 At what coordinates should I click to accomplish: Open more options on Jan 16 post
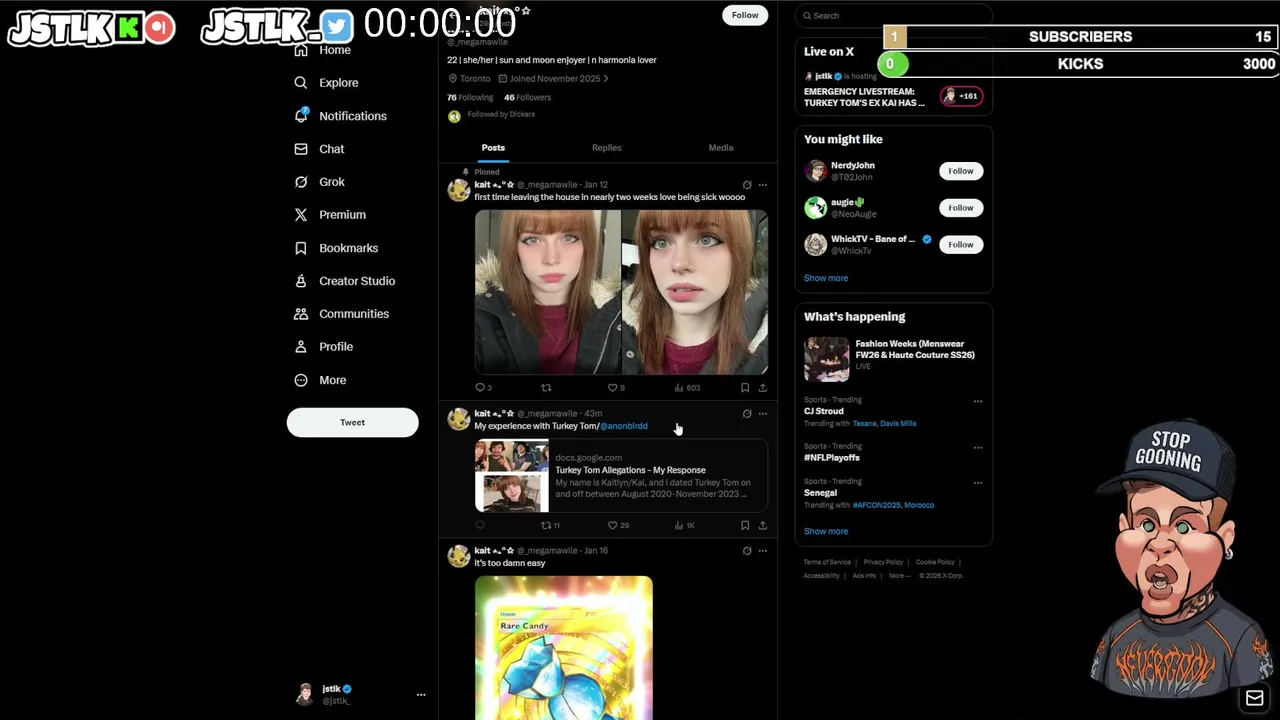(762, 550)
